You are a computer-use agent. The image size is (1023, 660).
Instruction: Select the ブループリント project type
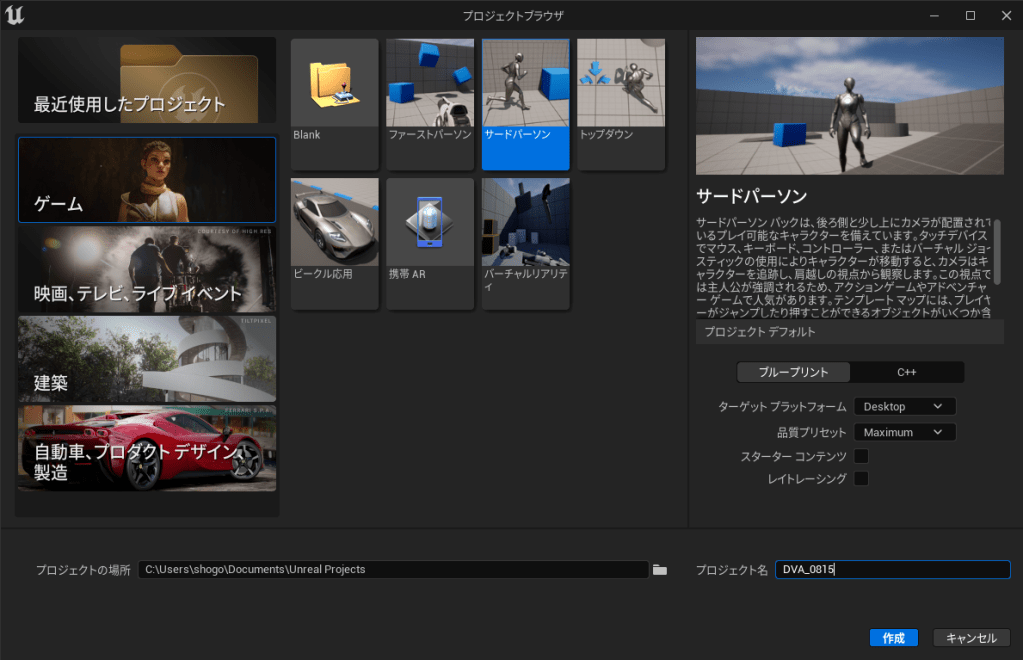[x=793, y=372]
